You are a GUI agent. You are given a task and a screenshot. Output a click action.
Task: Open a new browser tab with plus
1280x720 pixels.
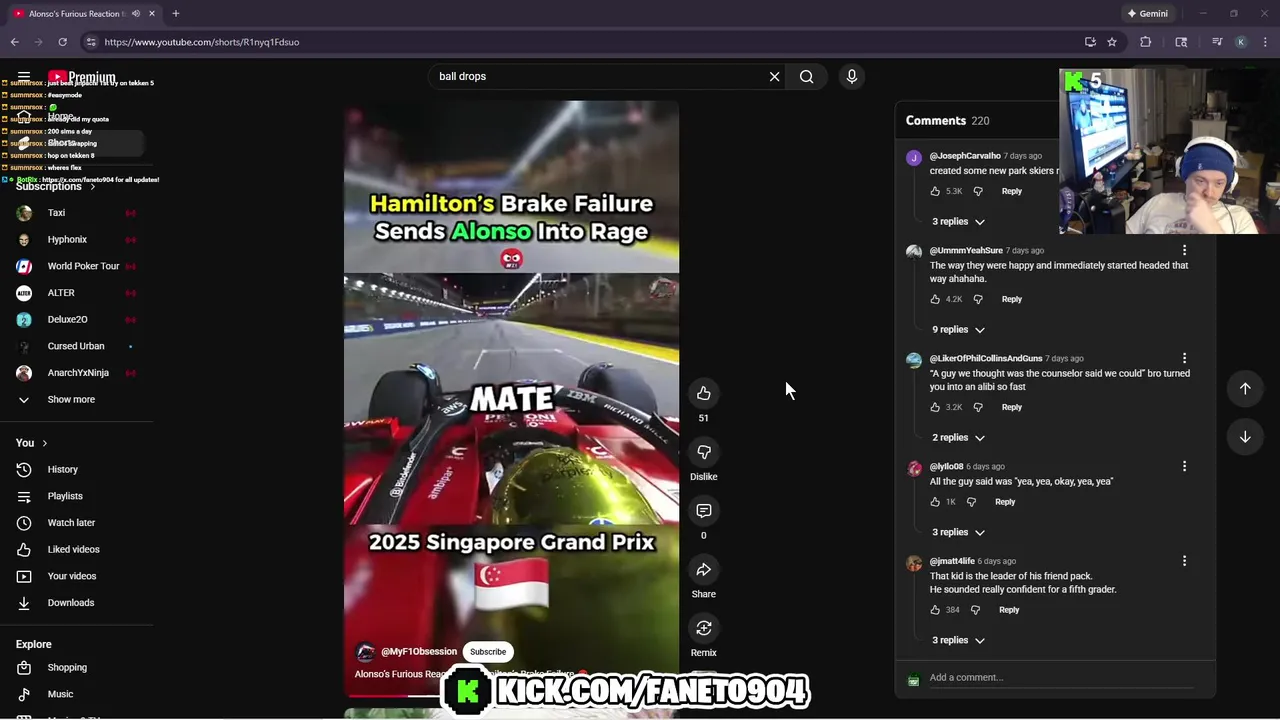tap(175, 13)
